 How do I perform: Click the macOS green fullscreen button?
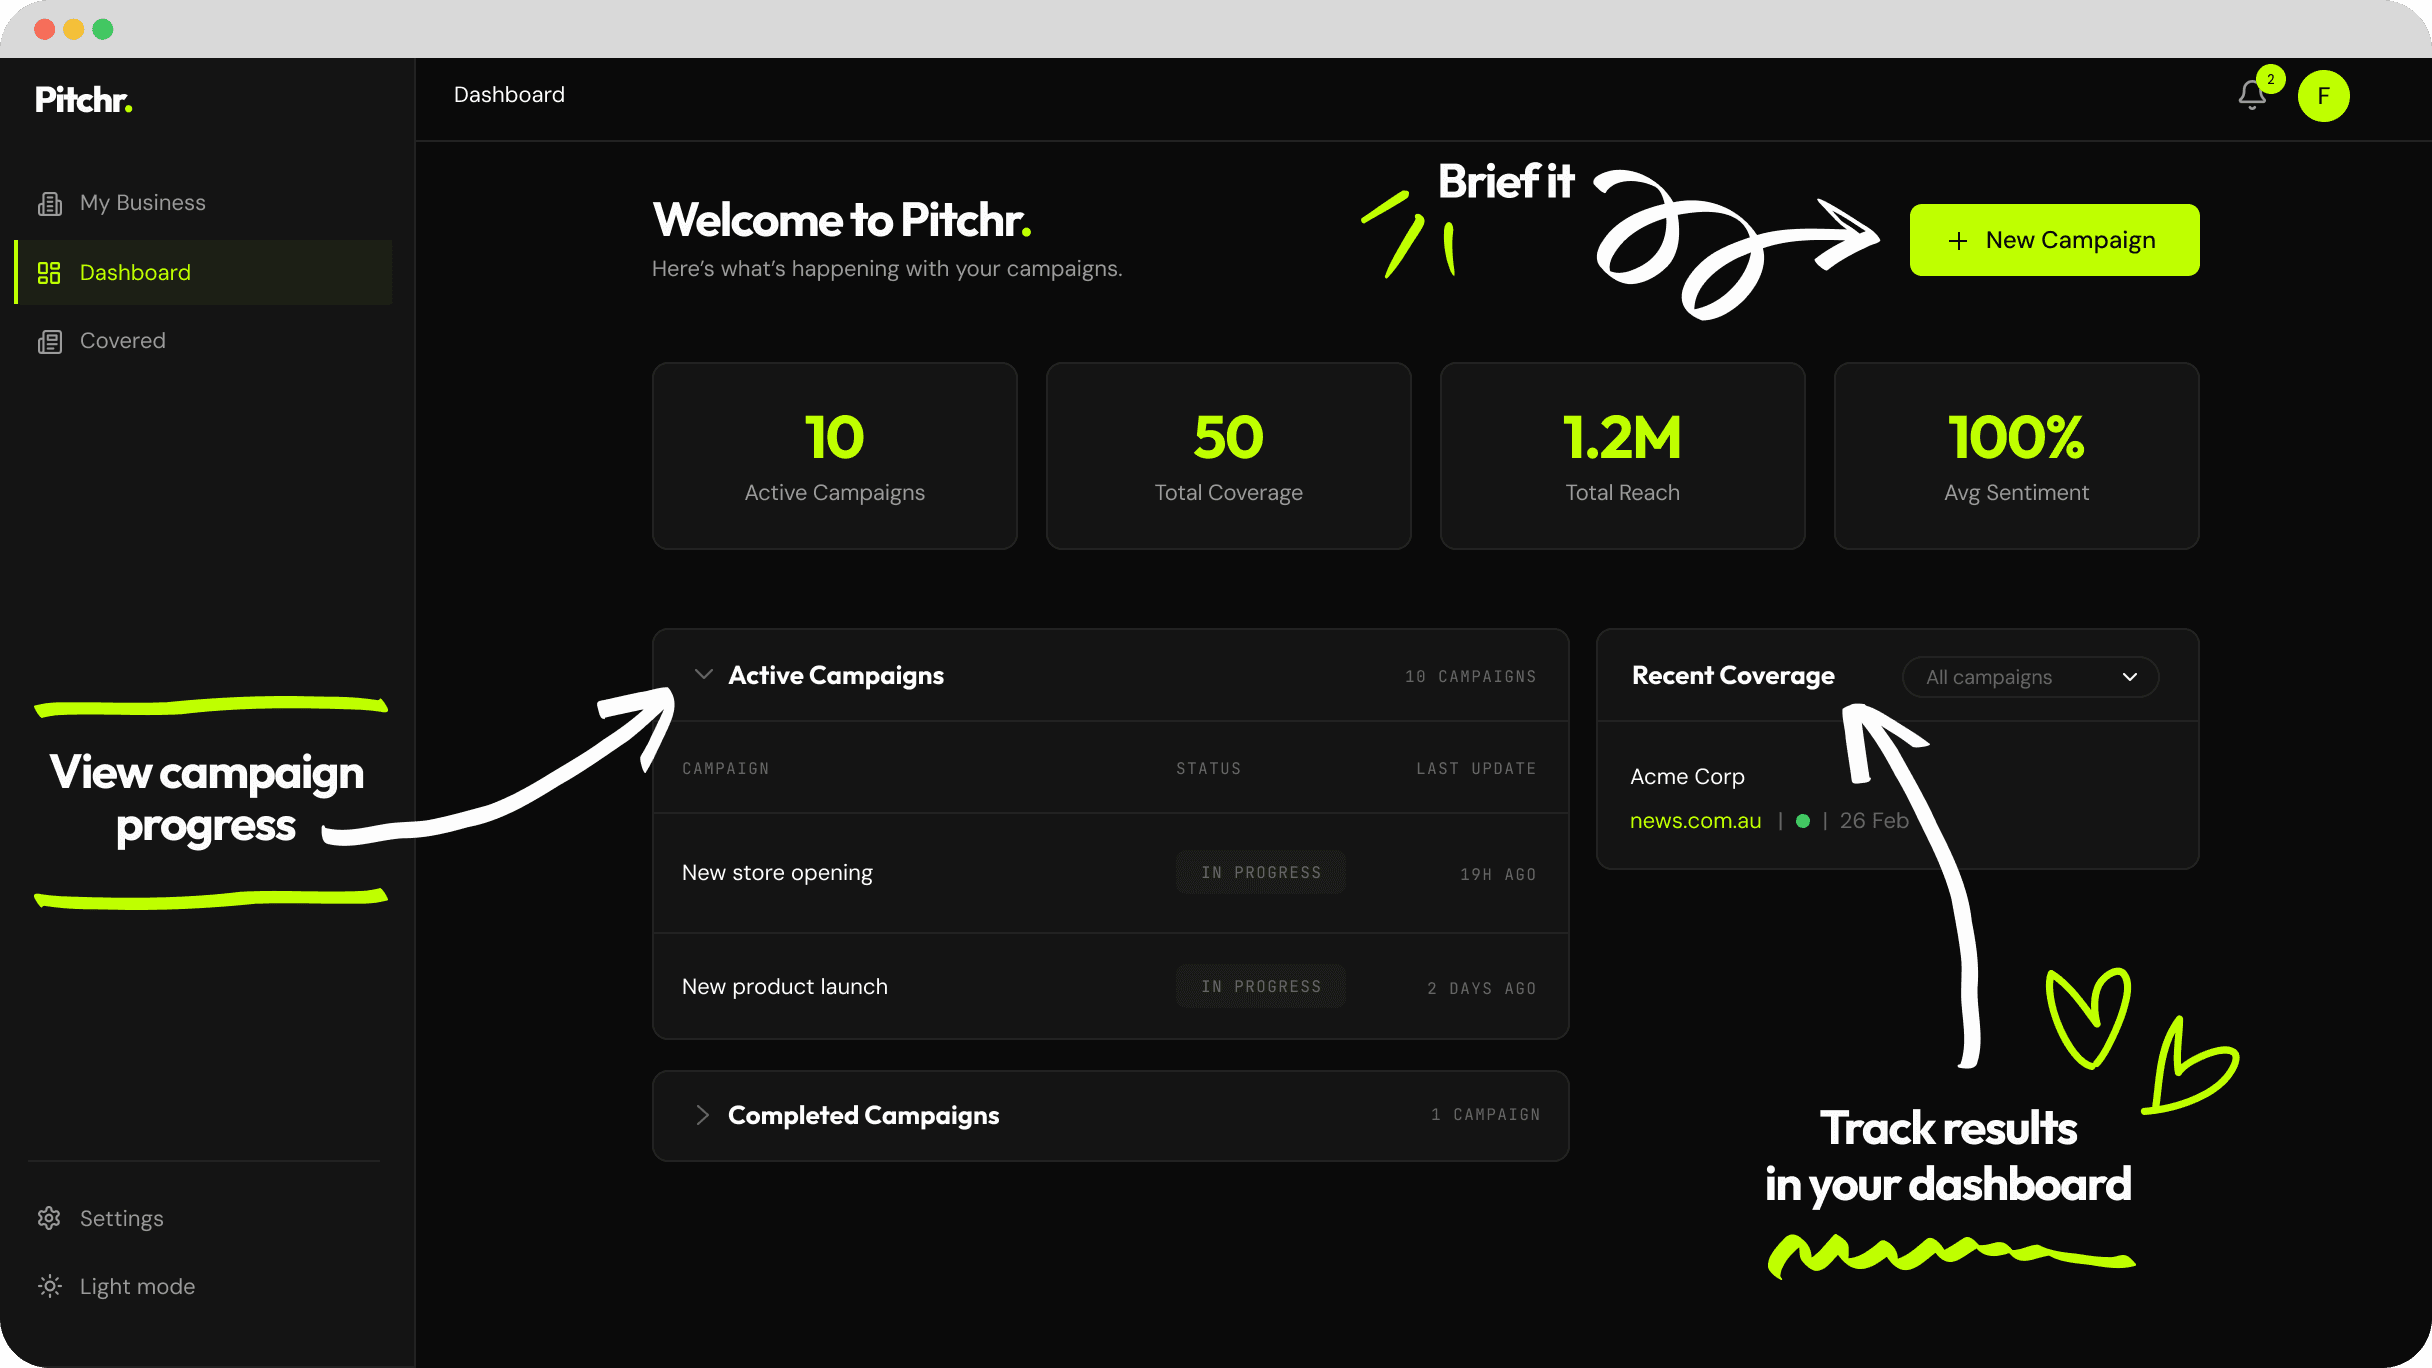pyautogui.click(x=103, y=29)
